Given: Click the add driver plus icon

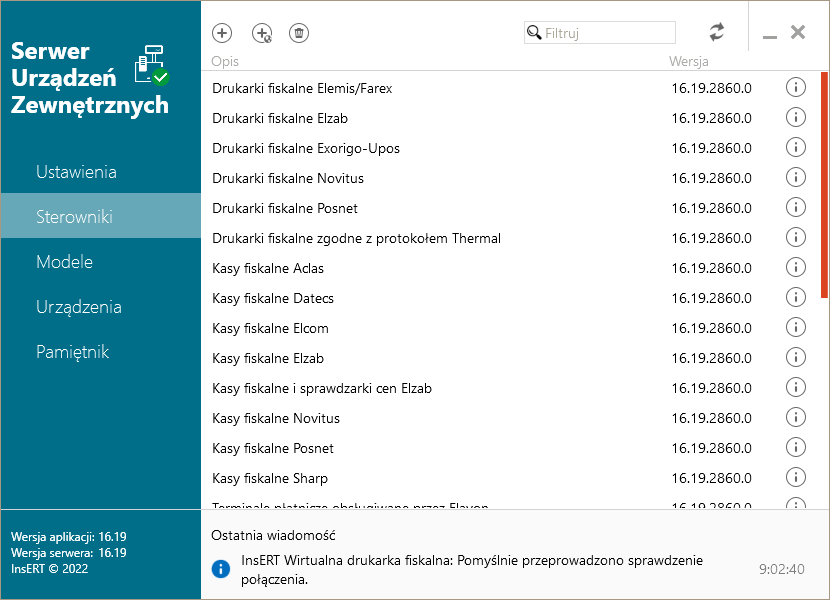Looking at the screenshot, I should (x=222, y=33).
